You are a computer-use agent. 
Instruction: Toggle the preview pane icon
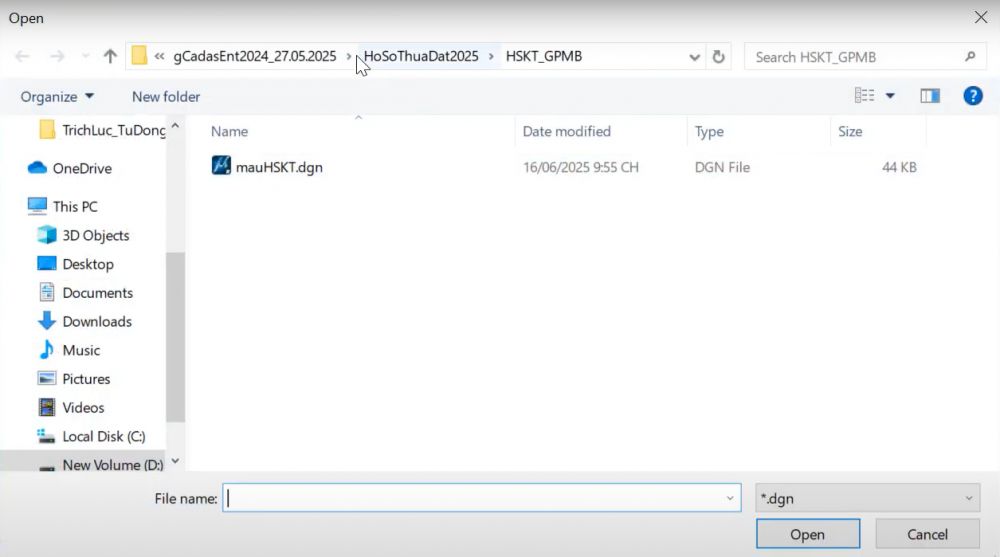(x=930, y=96)
